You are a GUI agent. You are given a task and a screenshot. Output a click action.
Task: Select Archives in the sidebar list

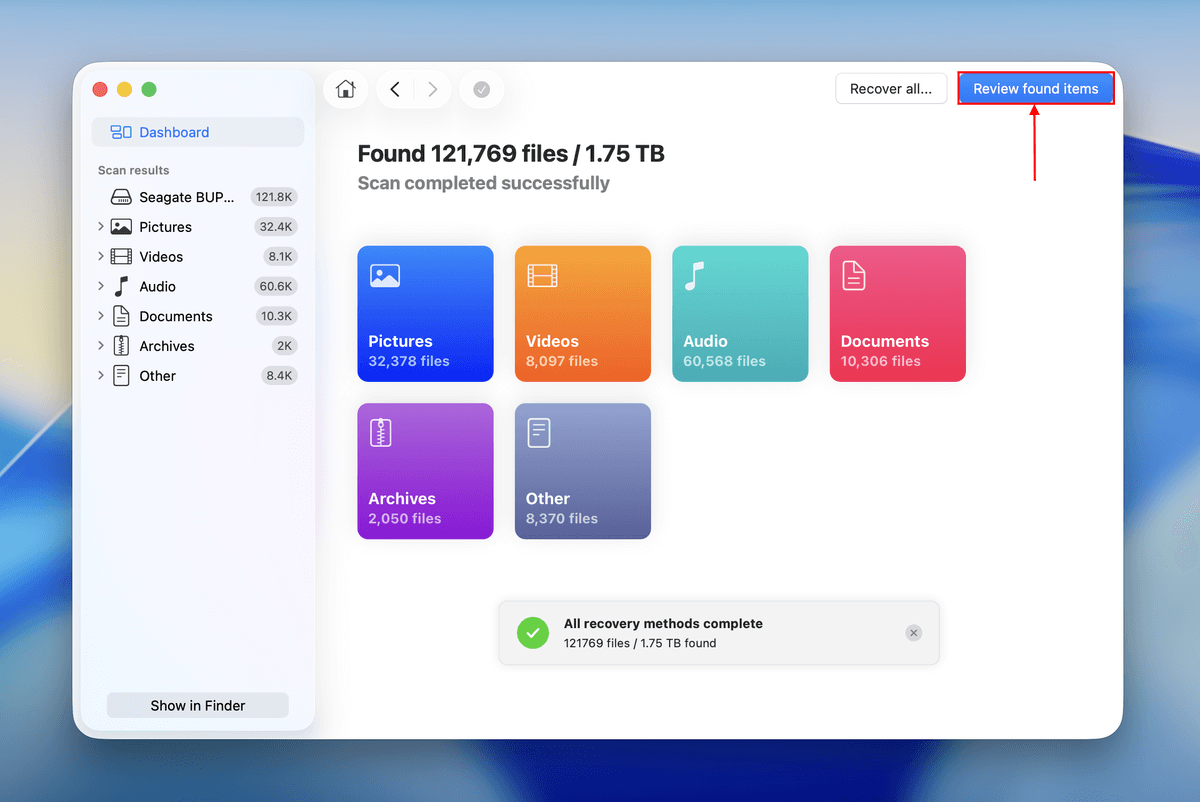(167, 346)
